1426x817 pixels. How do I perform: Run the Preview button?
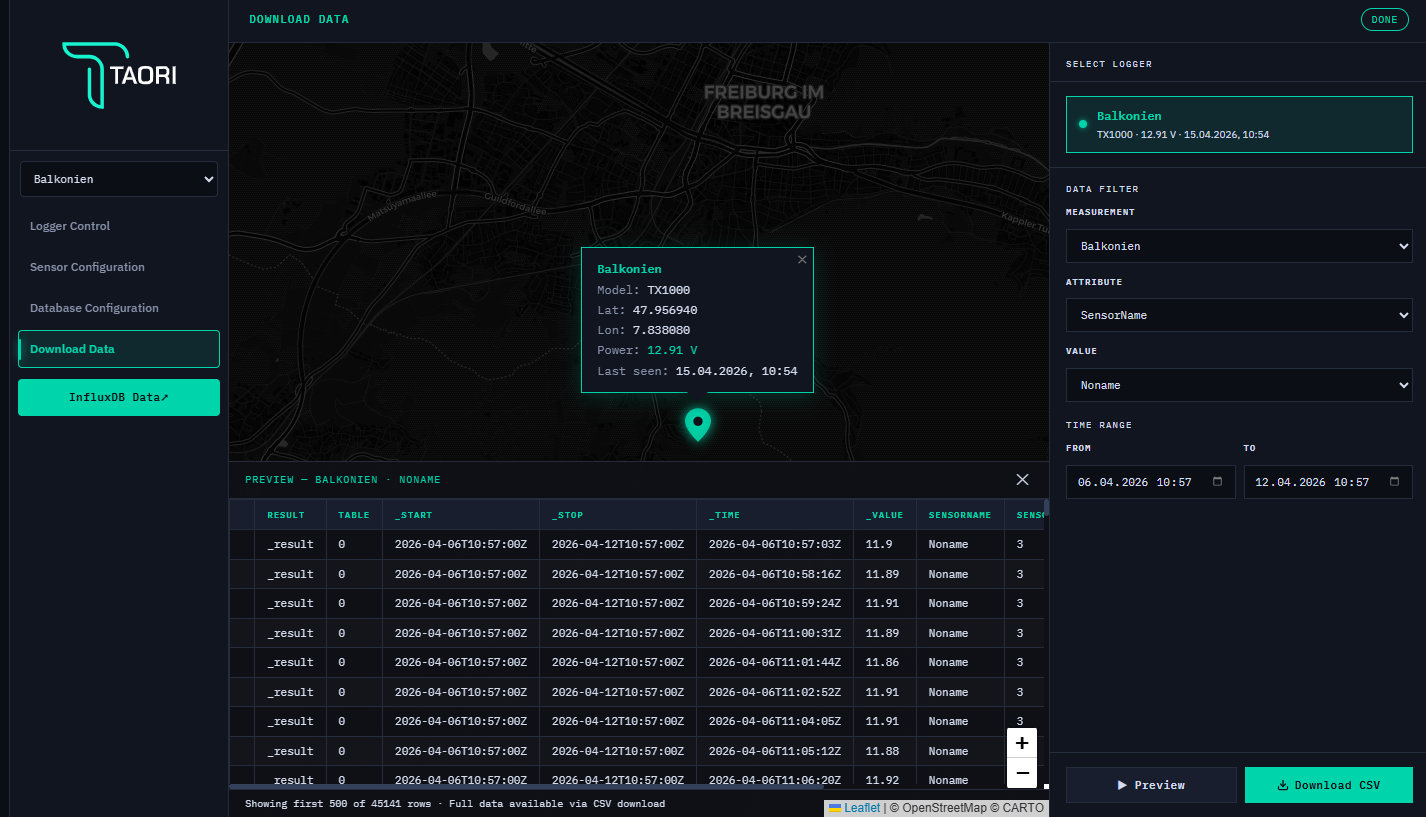point(1150,785)
